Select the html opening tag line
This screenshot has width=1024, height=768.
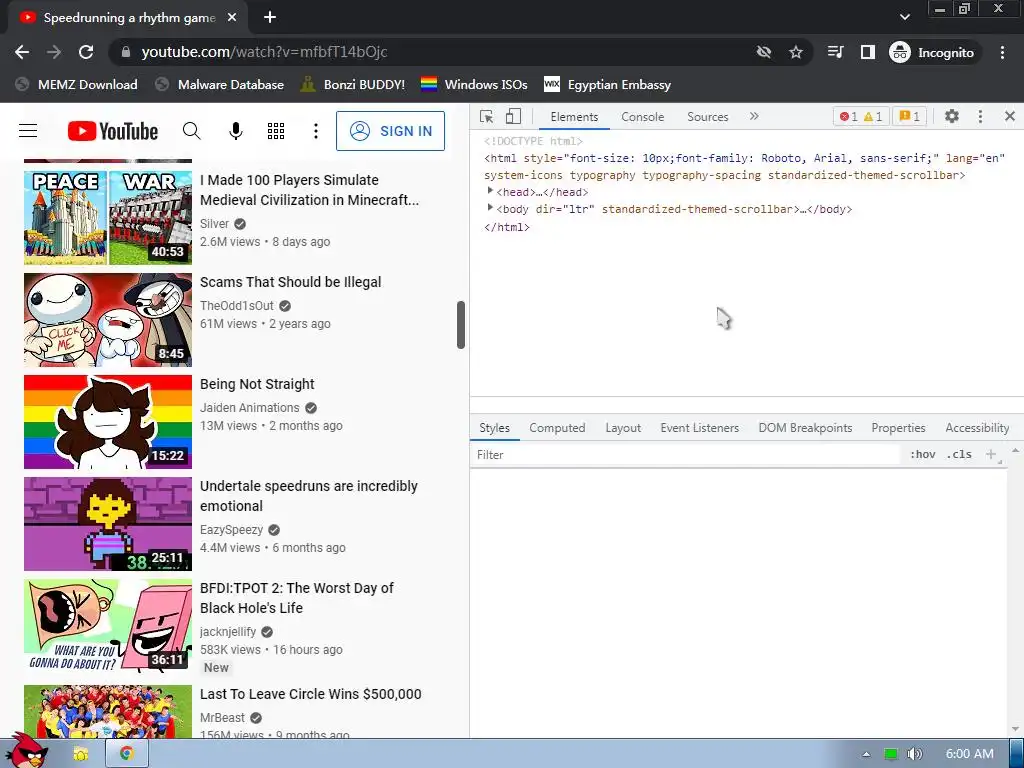[x=744, y=167]
